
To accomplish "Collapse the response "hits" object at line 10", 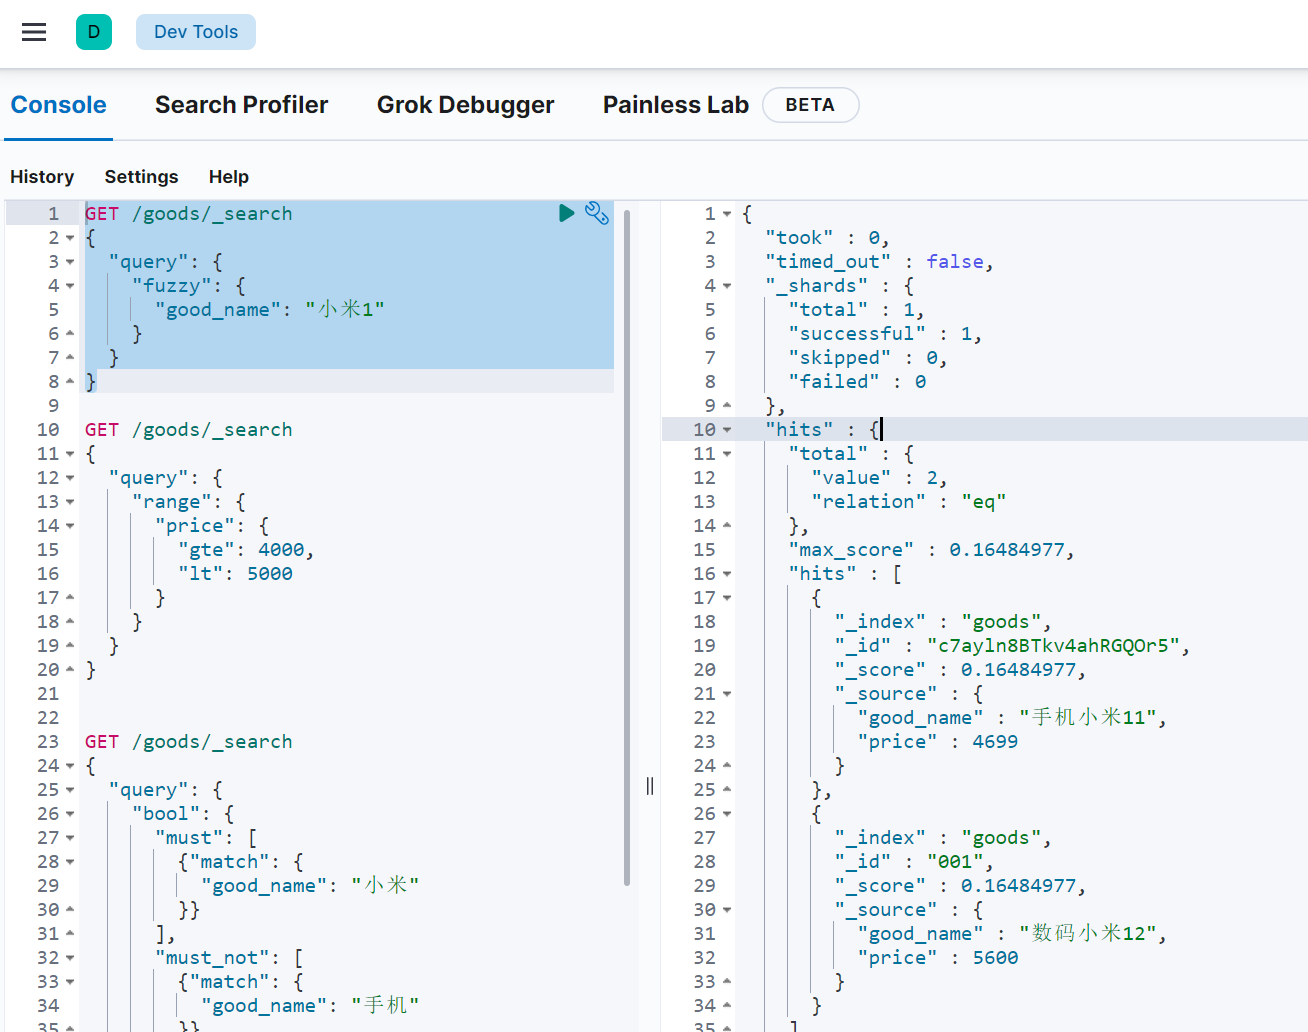I will pos(727,430).
